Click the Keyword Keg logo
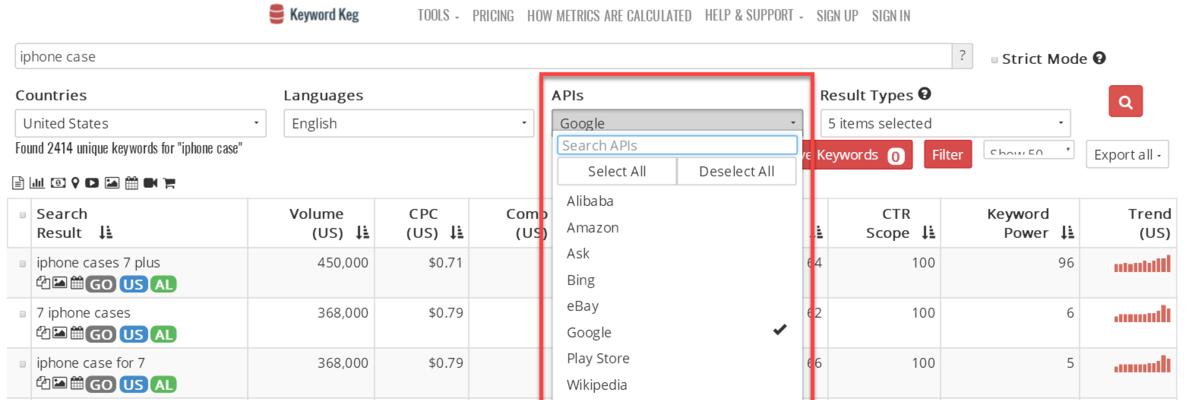The image size is (1192, 400). 313,15
